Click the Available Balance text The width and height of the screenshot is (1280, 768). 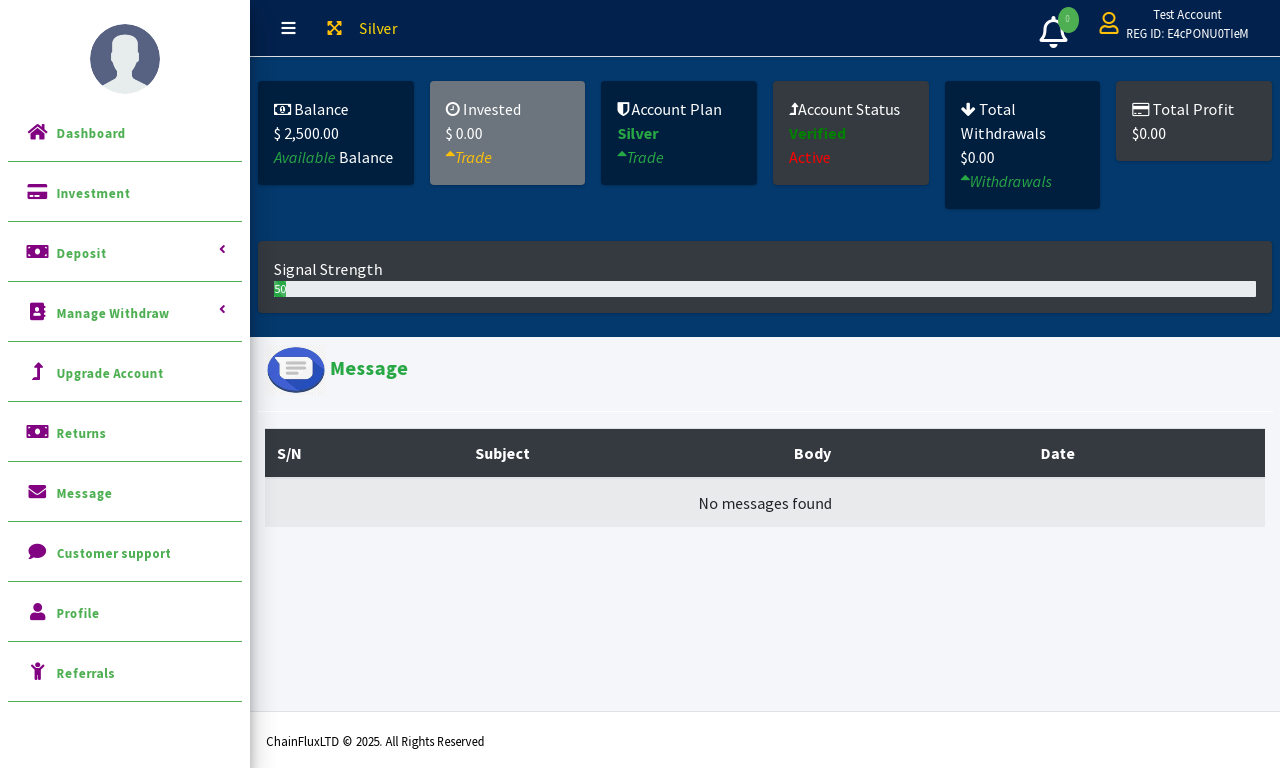point(333,157)
